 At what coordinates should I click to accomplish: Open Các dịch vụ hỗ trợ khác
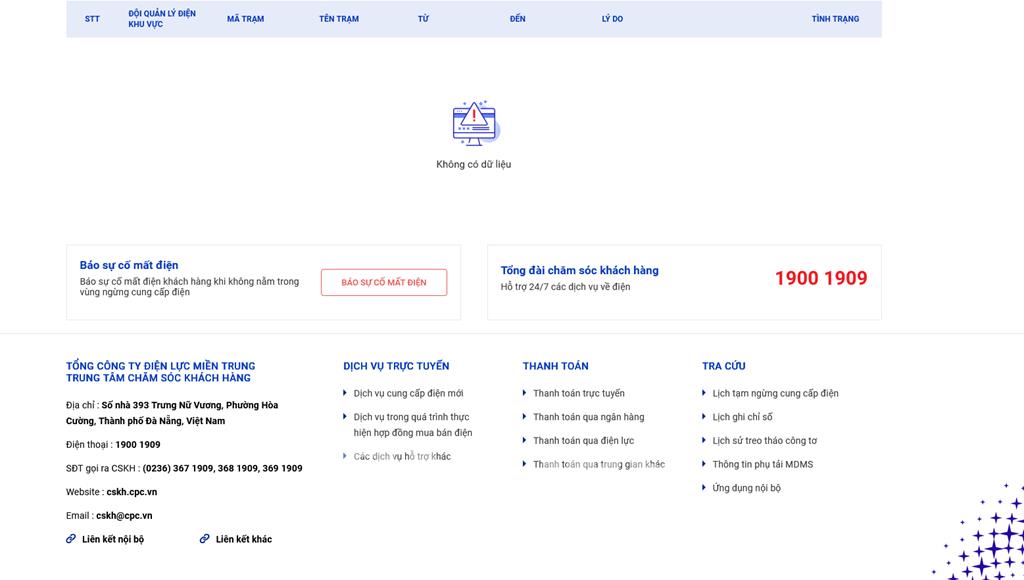[x=402, y=457]
